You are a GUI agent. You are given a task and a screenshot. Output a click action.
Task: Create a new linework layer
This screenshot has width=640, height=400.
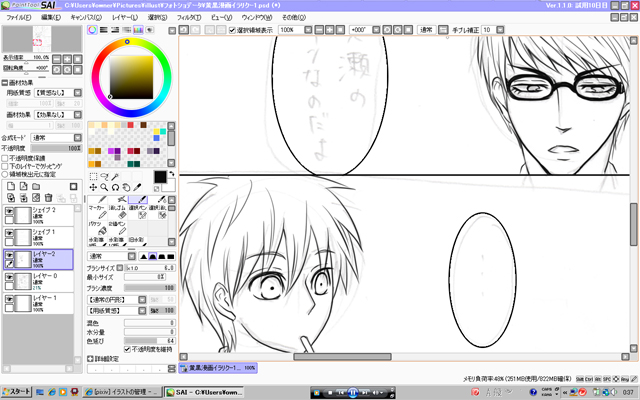(x=24, y=187)
